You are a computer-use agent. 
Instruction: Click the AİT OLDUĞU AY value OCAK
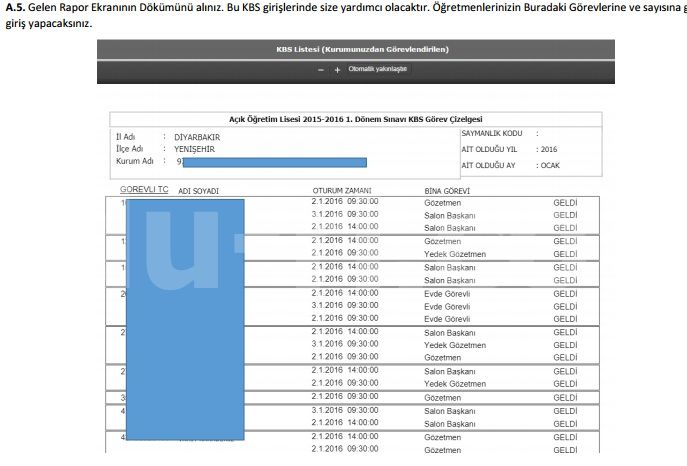click(x=550, y=166)
